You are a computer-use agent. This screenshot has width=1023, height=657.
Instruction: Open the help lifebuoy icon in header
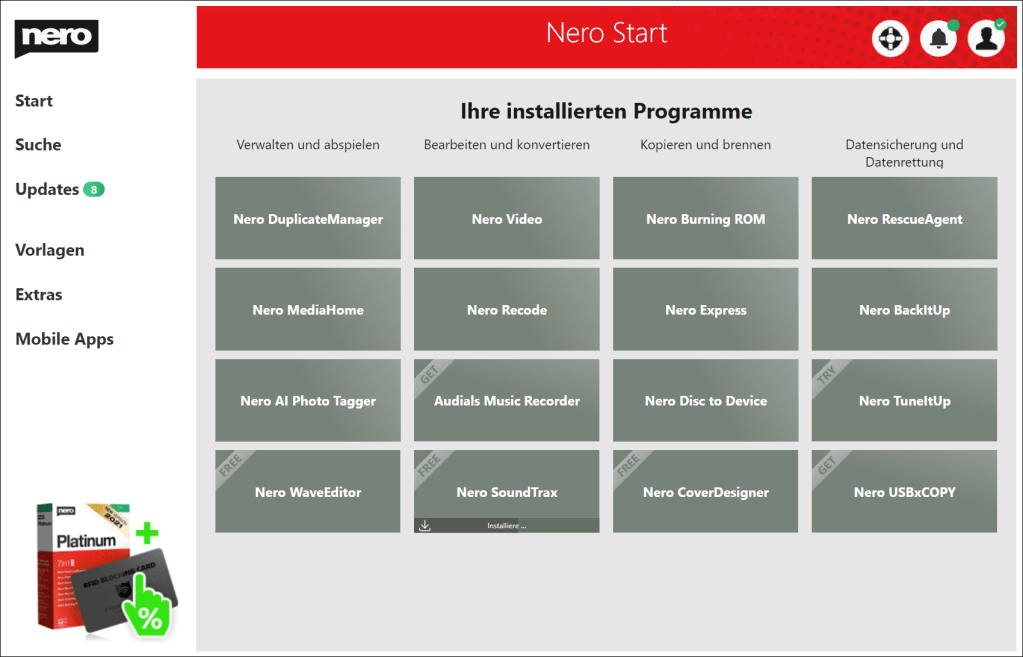890,39
